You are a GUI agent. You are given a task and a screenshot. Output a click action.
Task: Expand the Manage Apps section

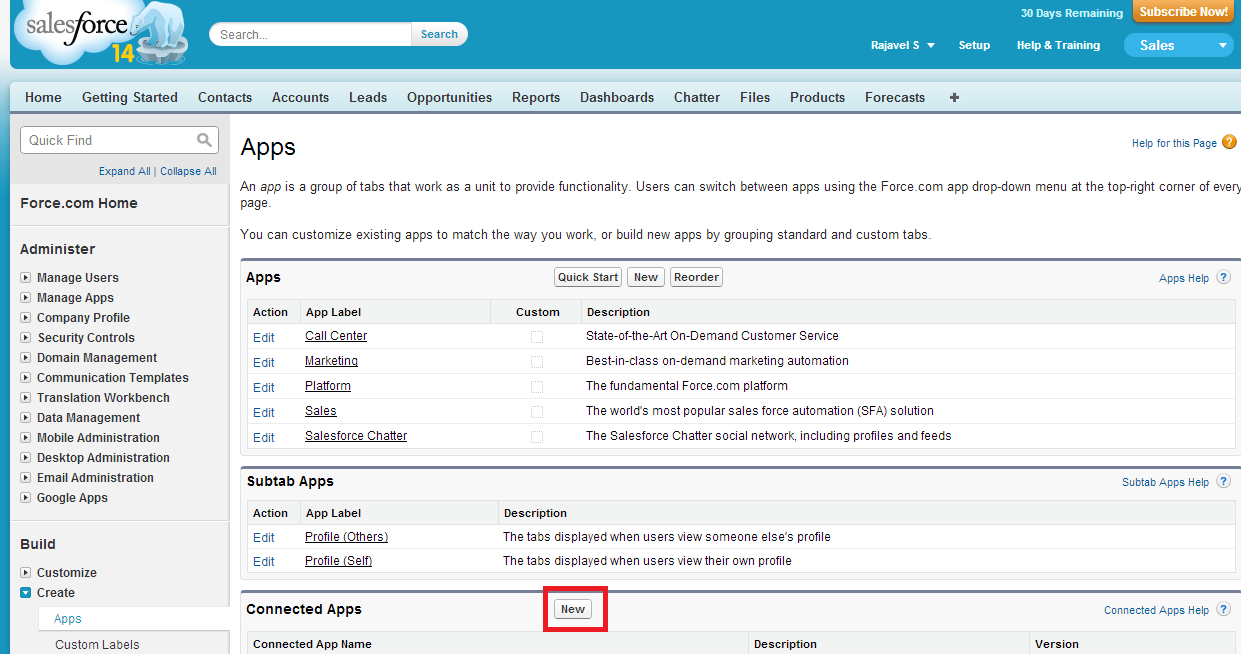tap(26, 298)
